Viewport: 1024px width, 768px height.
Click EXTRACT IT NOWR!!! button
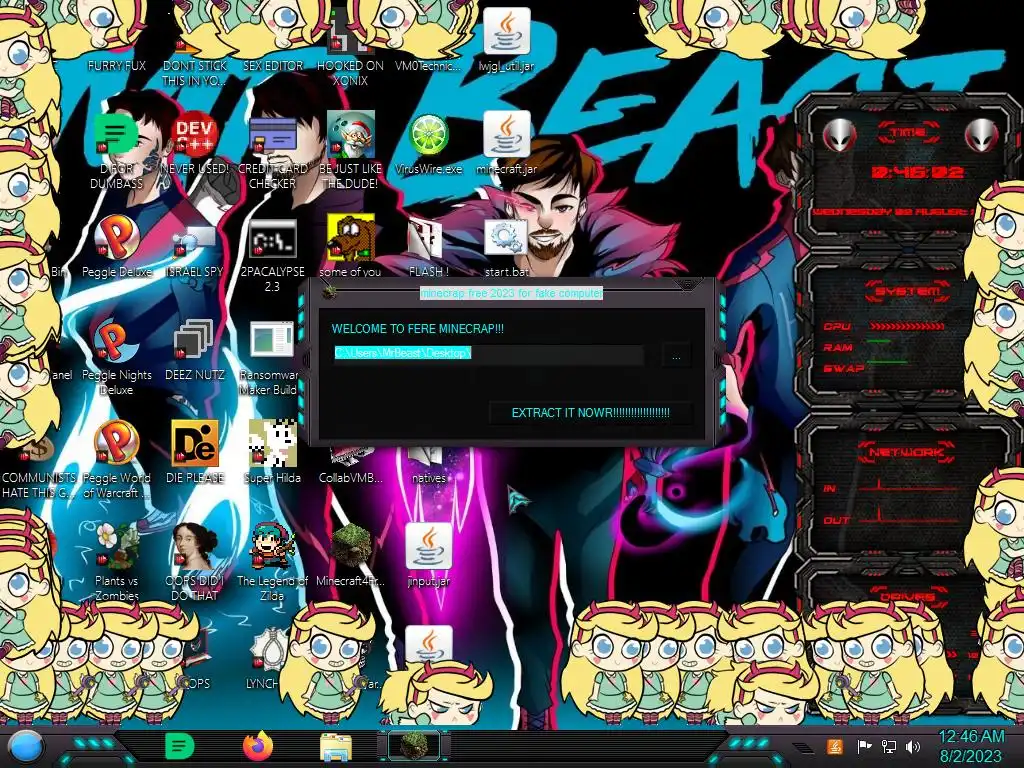pyautogui.click(x=590, y=413)
